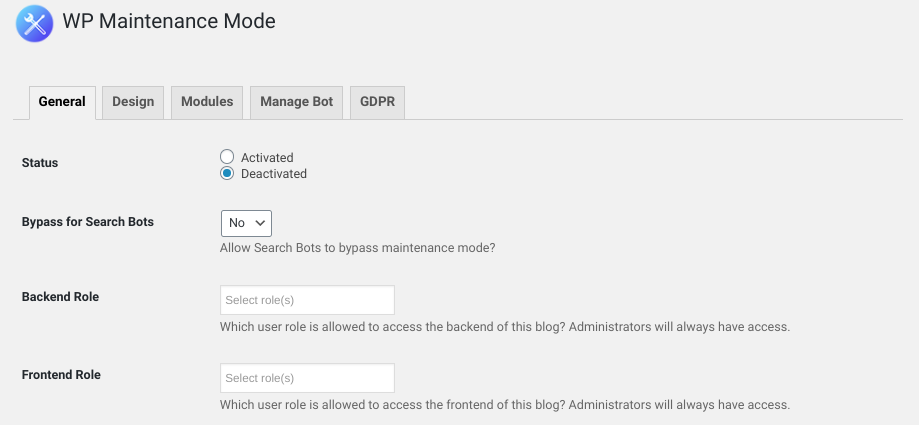The height and width of the screenshot is (425, 919).
Task: Go to the Manage Bot tab
Action: pos(297,102)
